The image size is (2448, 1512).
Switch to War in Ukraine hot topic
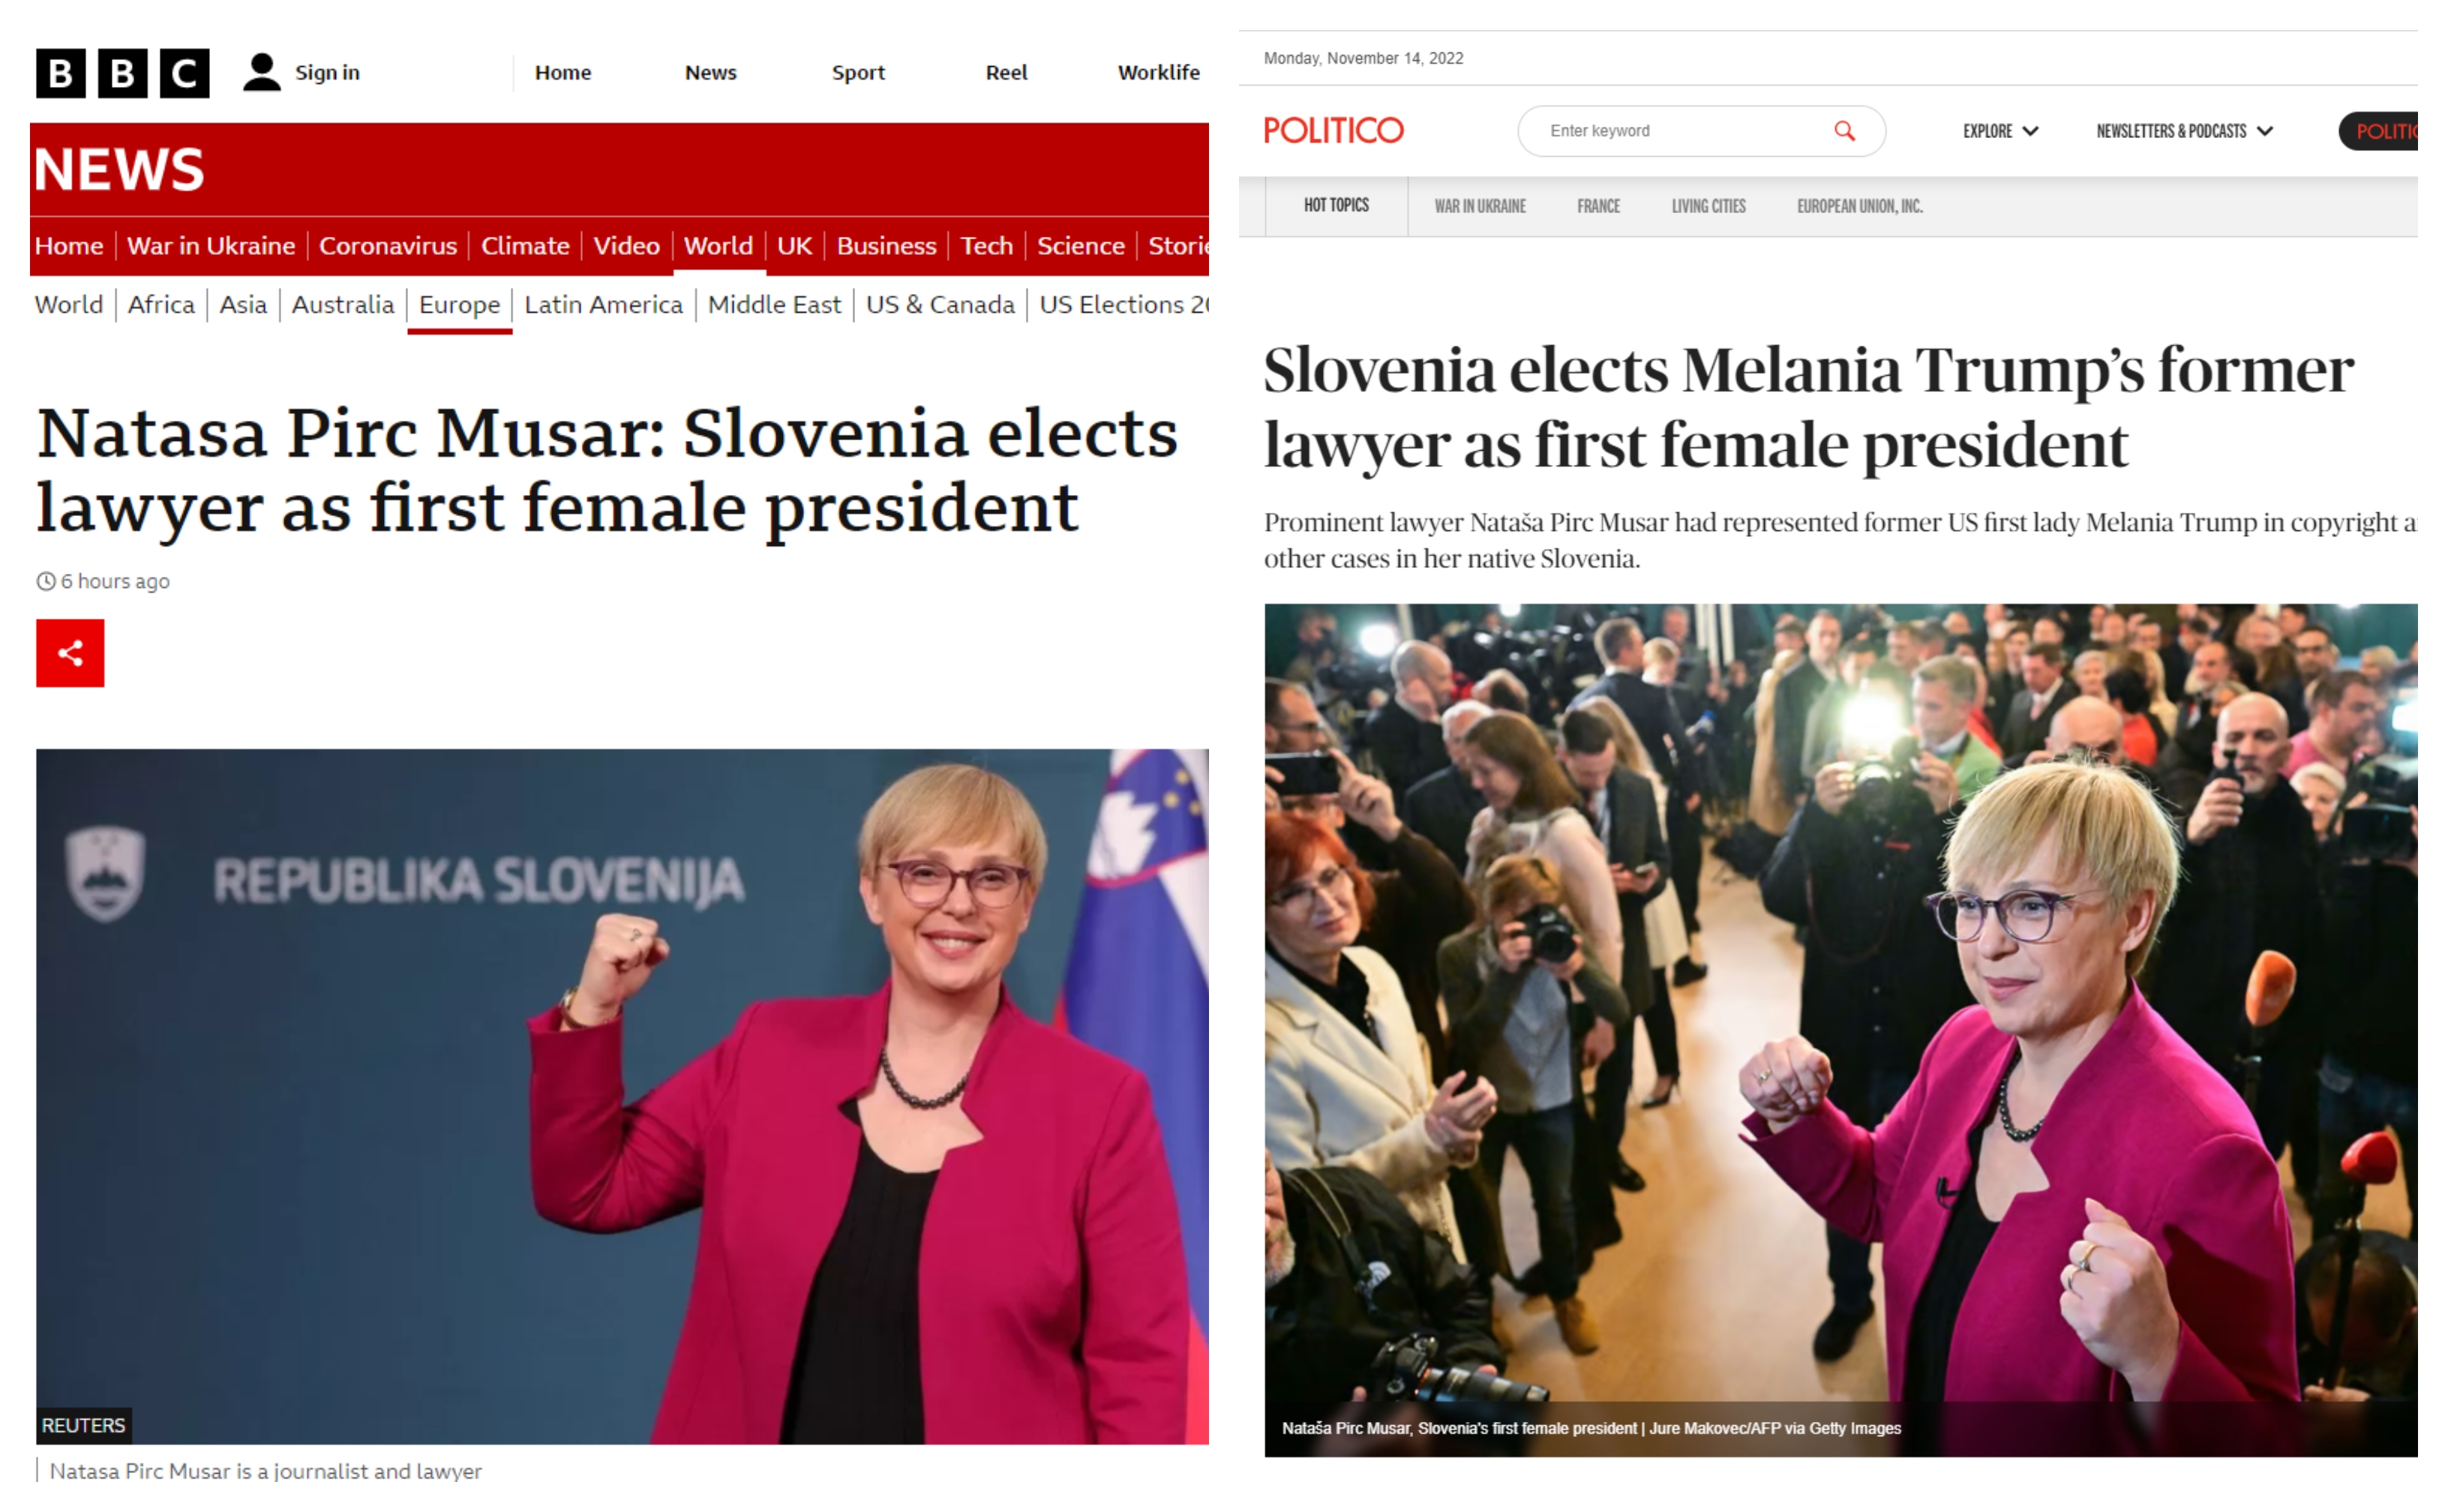[1478, 206]
